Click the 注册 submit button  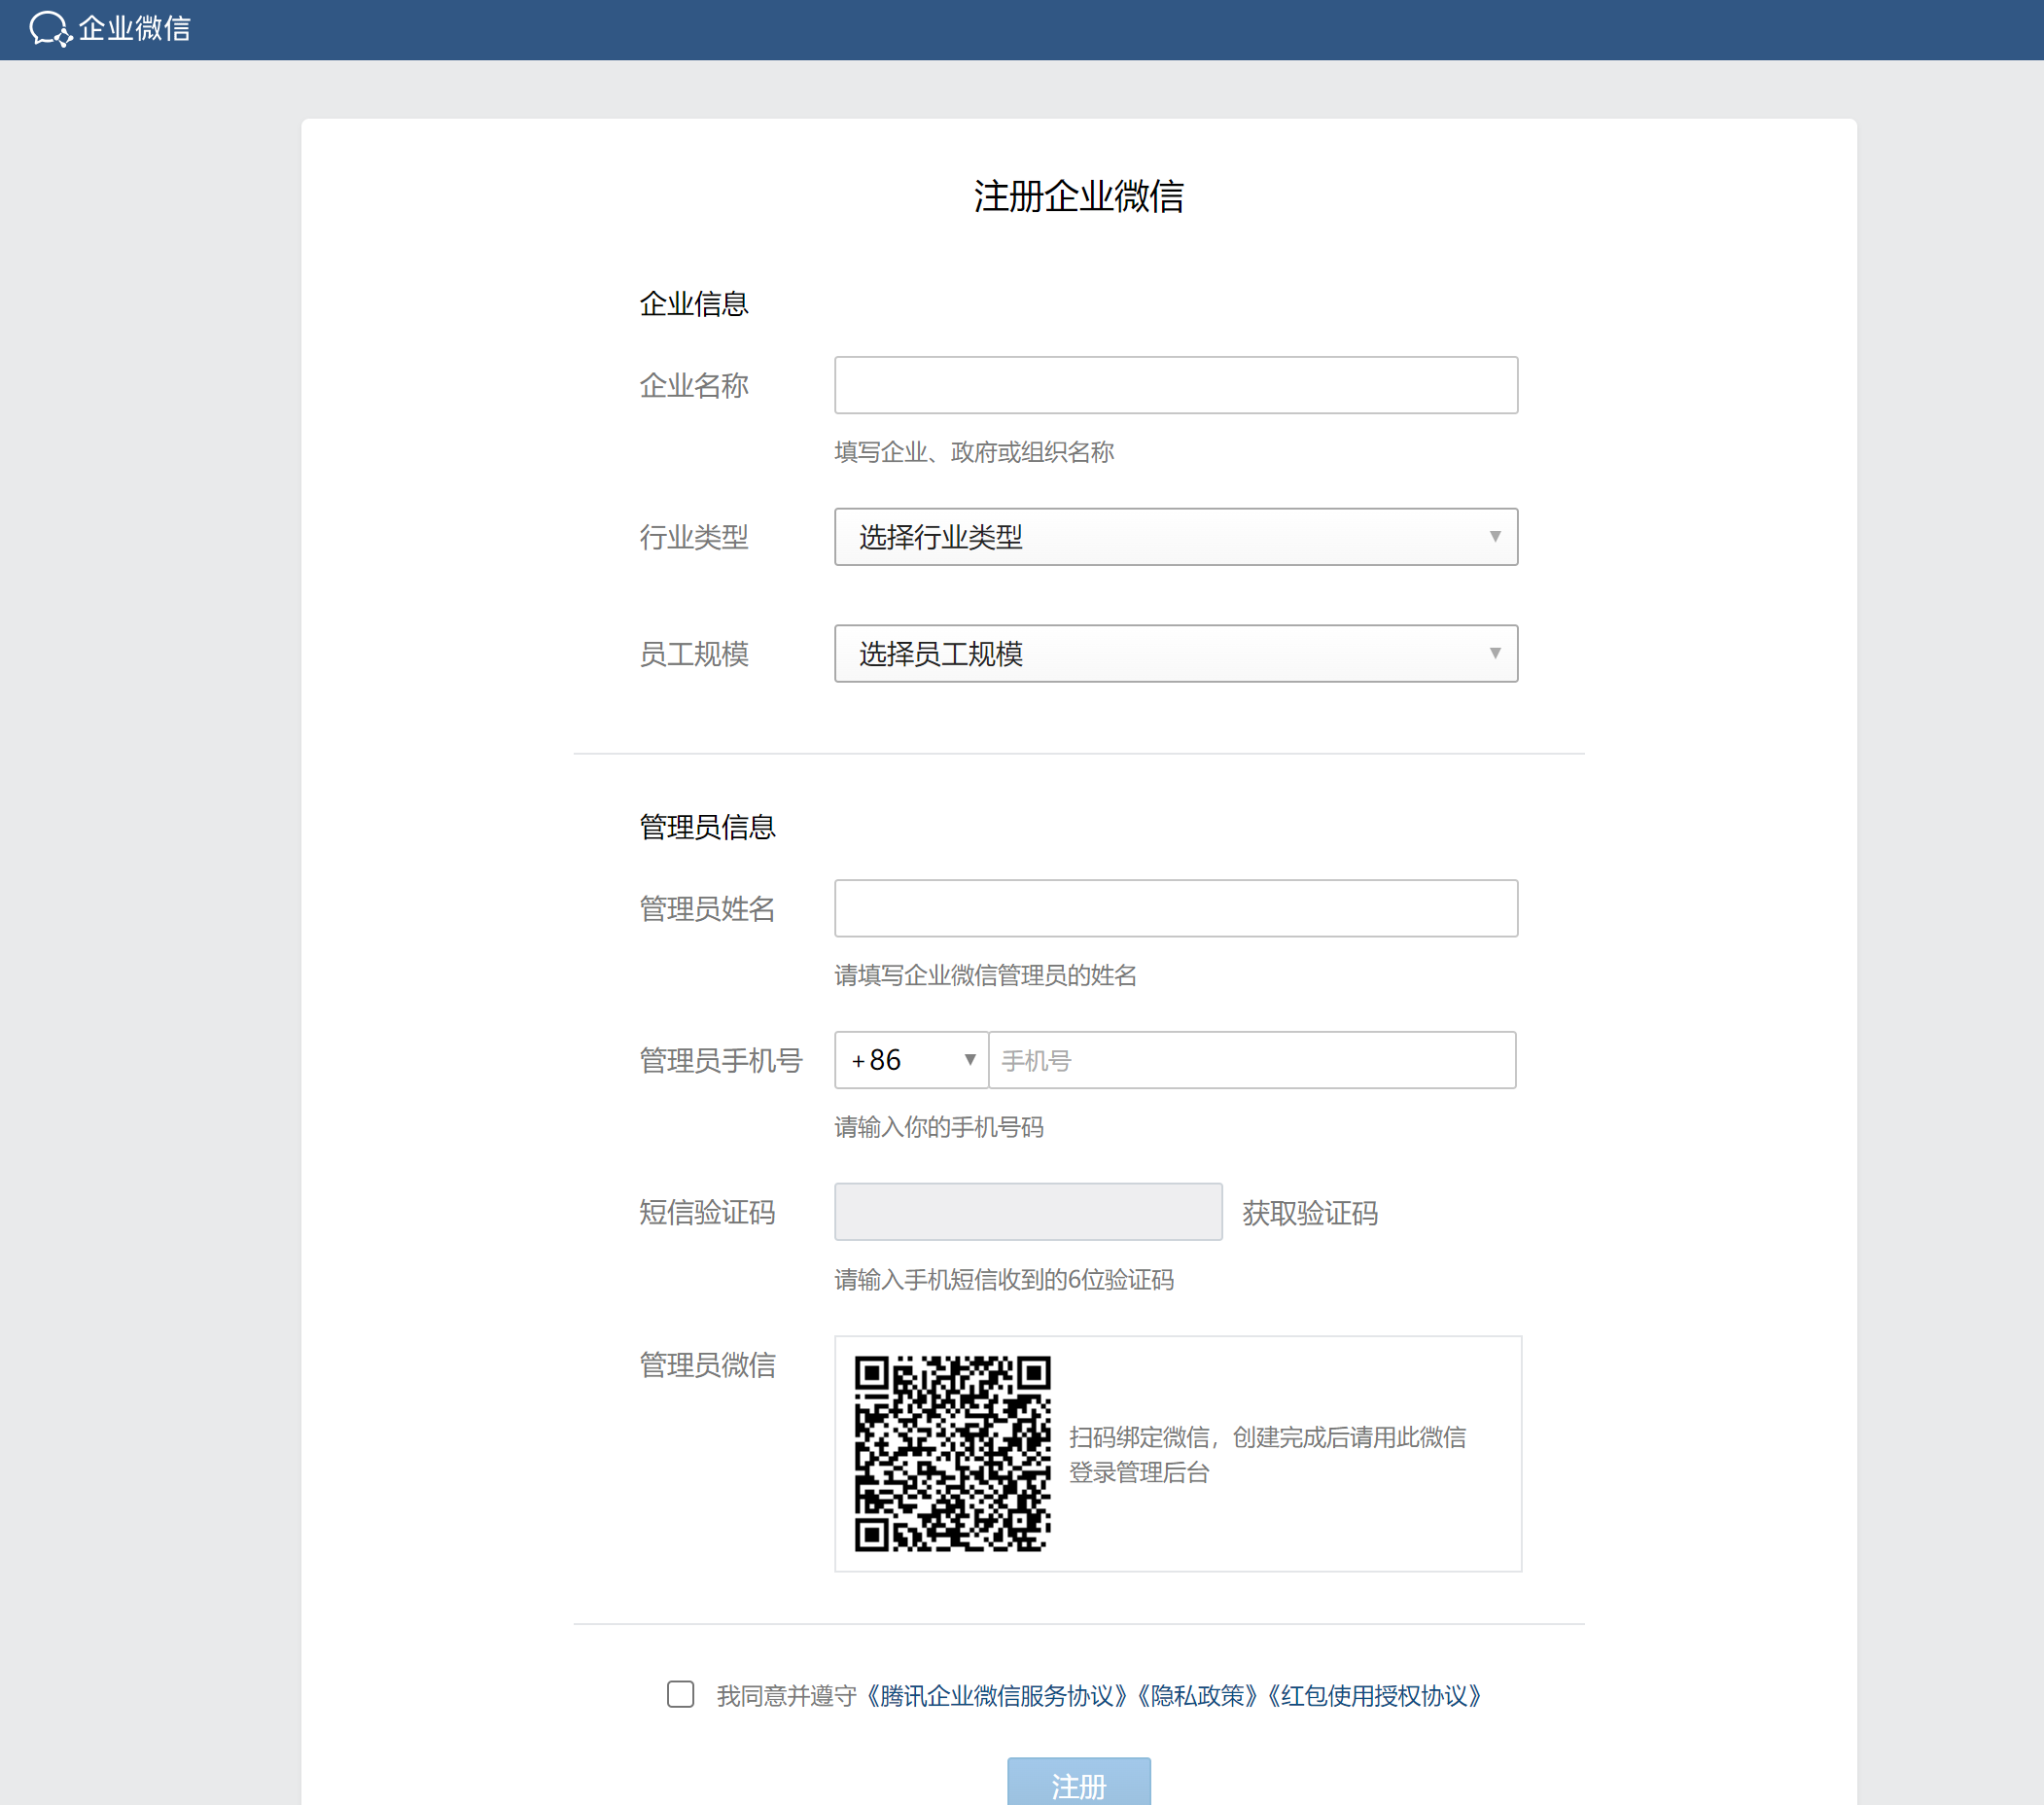click(1079, 1782)
